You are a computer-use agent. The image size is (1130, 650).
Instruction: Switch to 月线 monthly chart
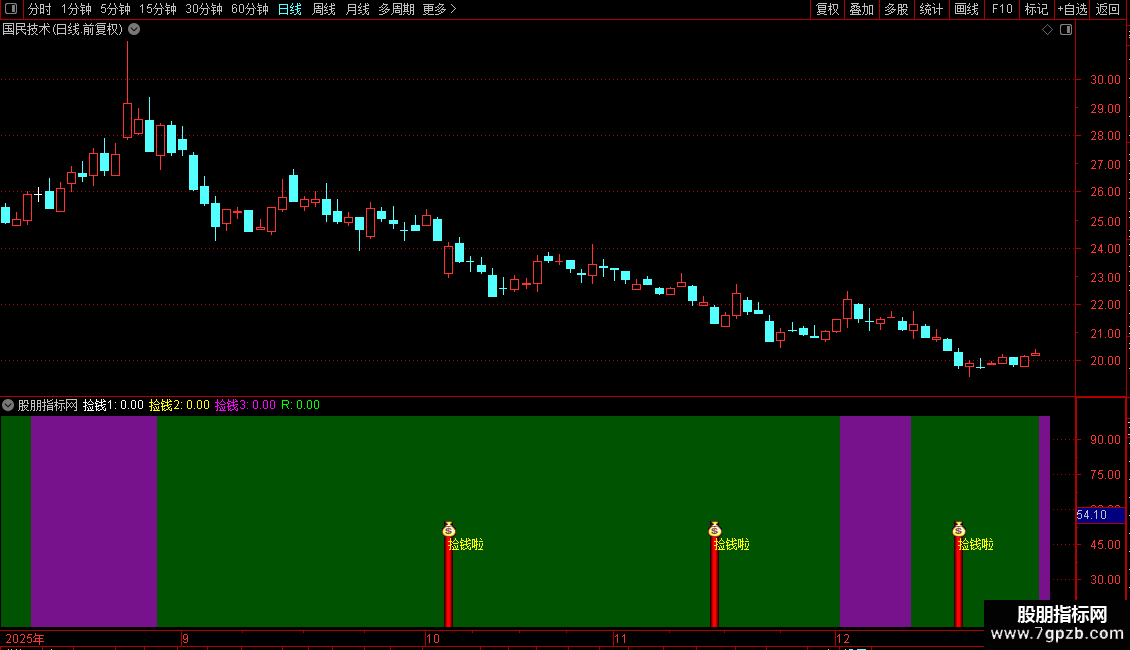[x=357, y=9]
